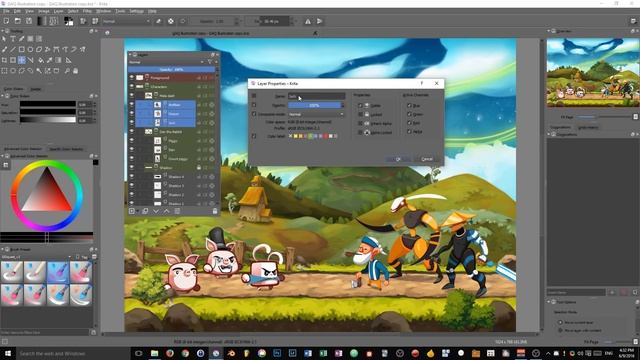Open the Settings menu
Viewport: 640px width, 360px height.
136,11
